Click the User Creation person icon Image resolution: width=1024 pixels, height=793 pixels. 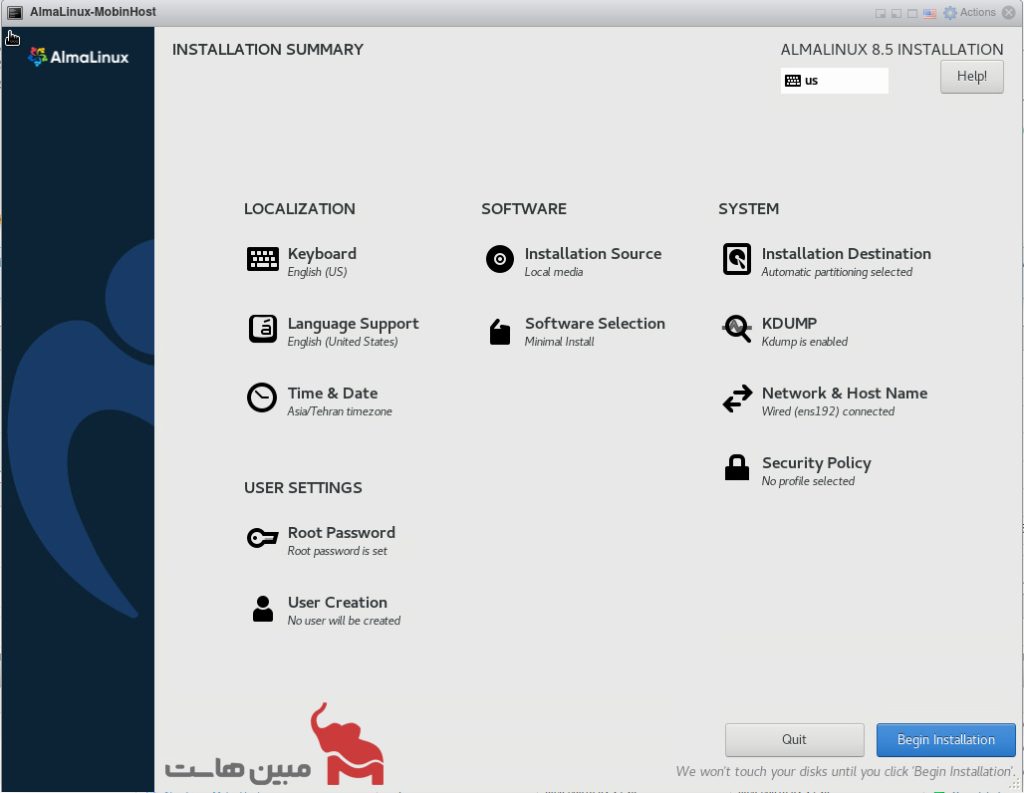(263, 608)
